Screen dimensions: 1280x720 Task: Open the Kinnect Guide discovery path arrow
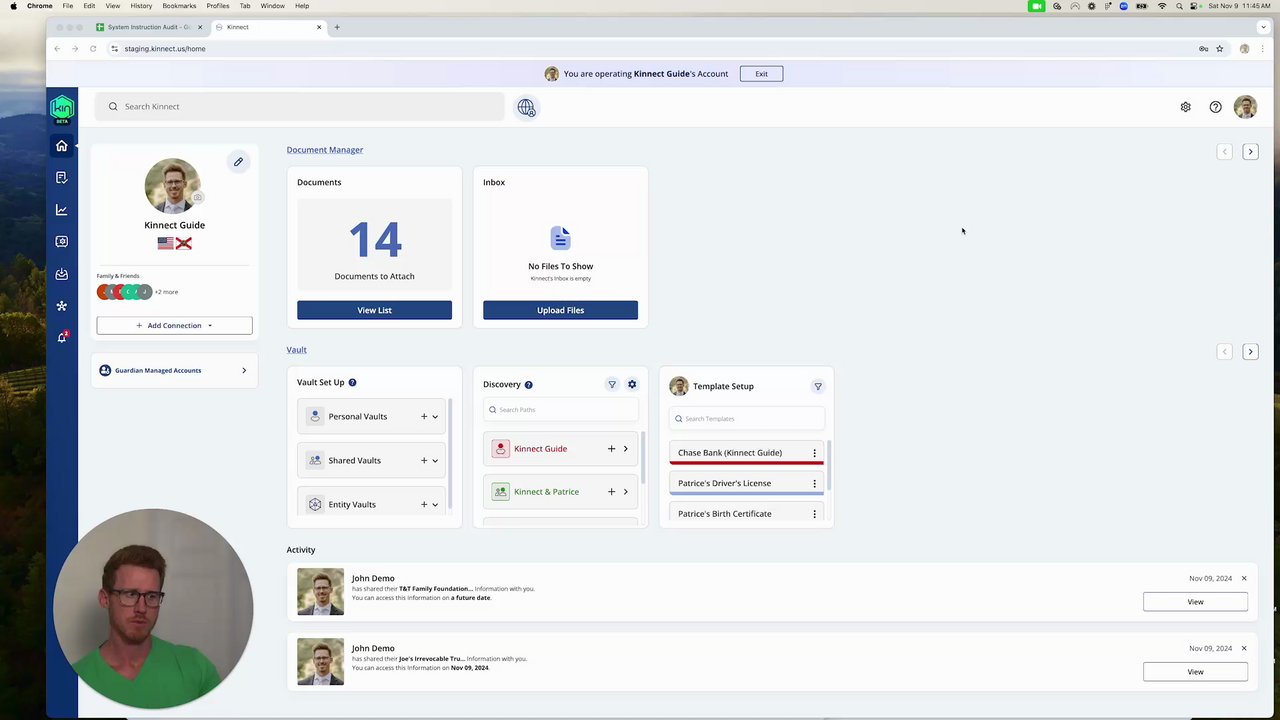626,449
